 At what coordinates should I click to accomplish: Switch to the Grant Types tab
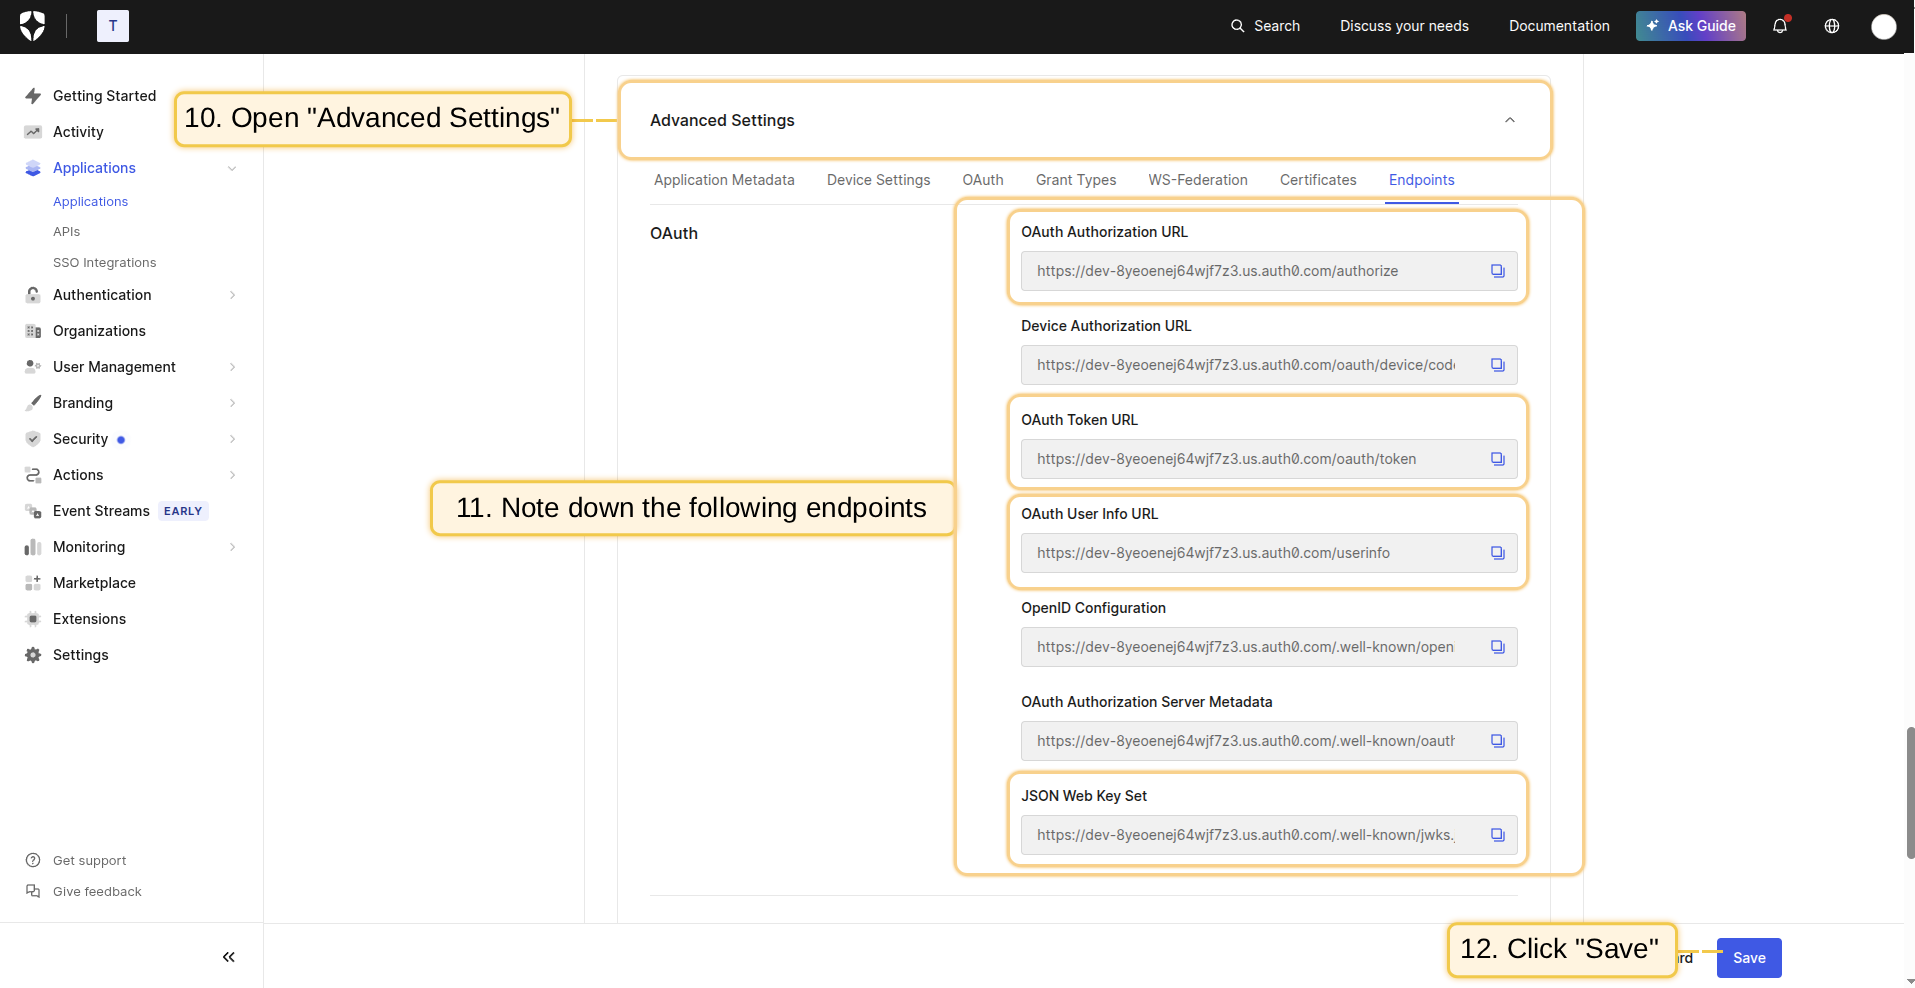click(1075, 180)
